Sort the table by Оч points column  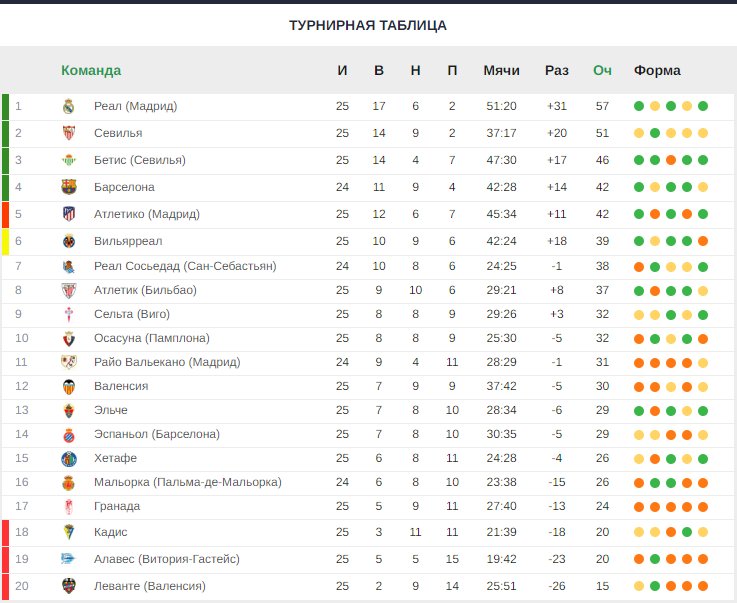(x=602, y=70)
